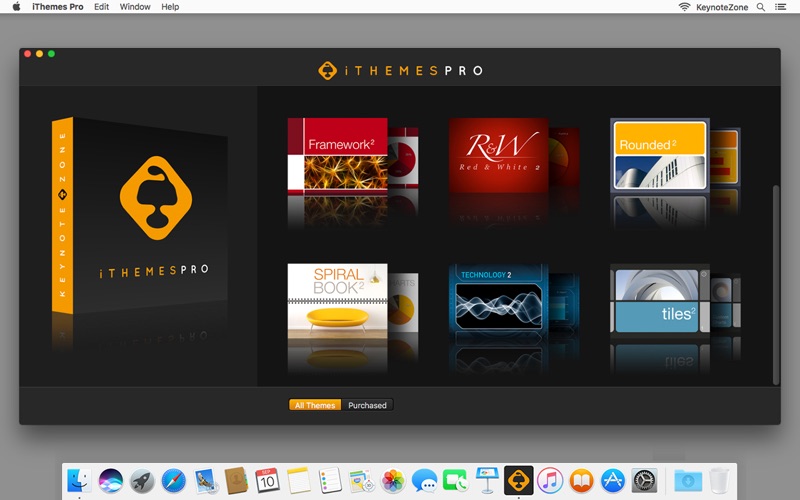Open Reminders checklist icon in dock
The width and height of the screenshot is (800, 500).
point(330,480)
